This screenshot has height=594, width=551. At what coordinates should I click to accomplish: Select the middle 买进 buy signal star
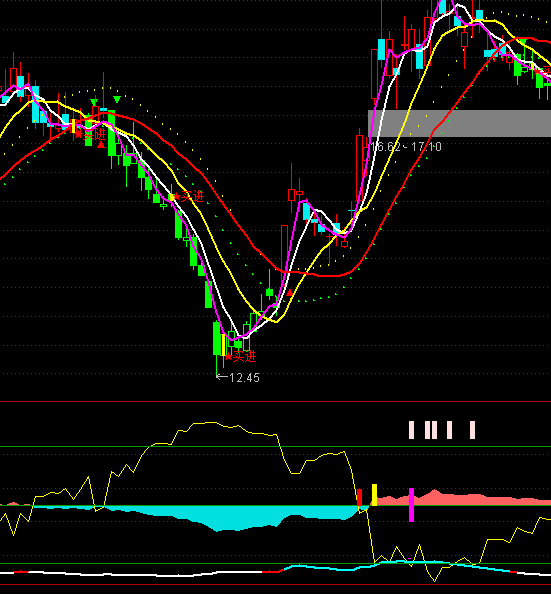176,197
